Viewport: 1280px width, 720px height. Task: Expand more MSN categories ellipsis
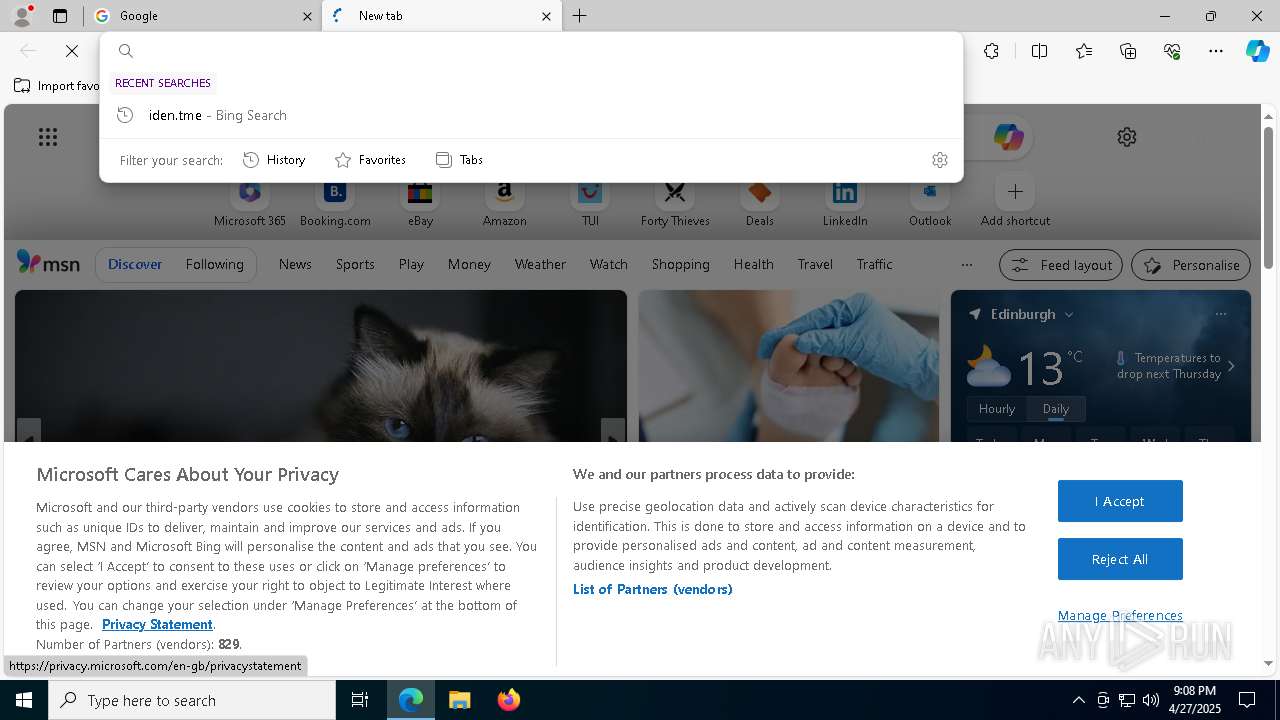click(966, 265)
